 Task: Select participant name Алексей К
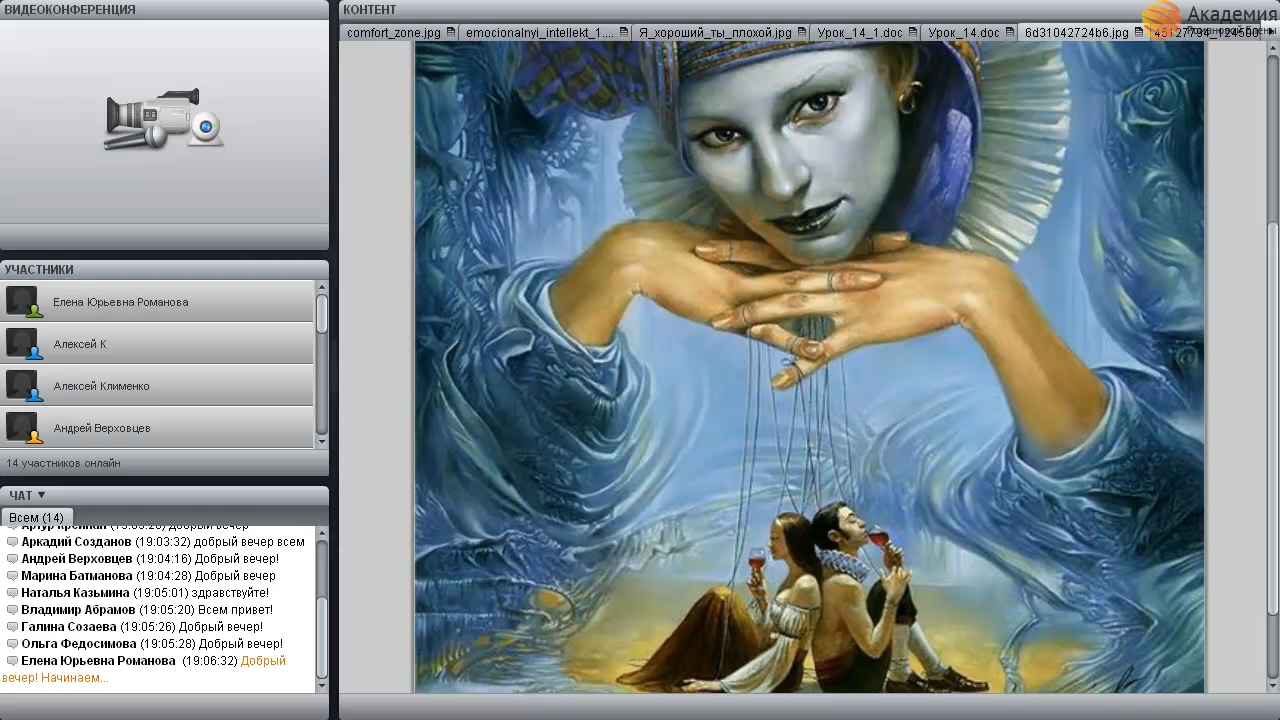(80, 344)
